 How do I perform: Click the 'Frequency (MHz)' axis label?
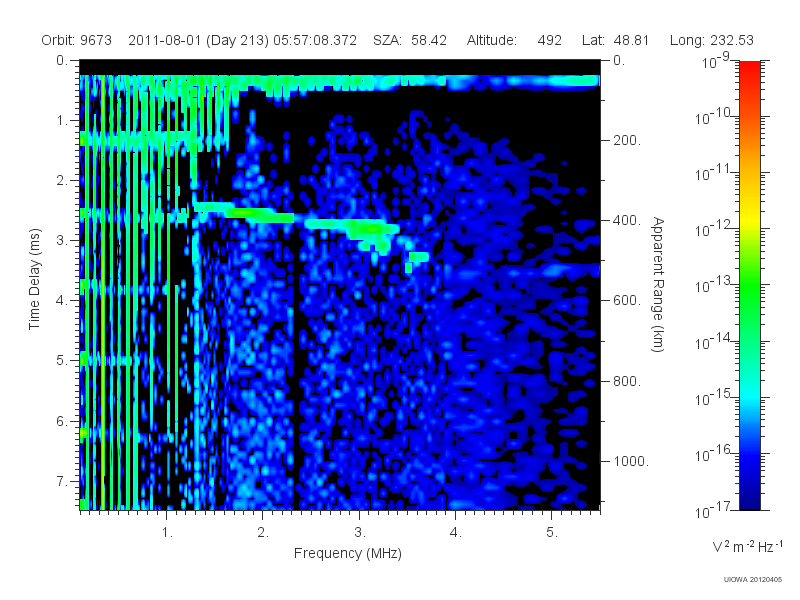tap(348, 554)
